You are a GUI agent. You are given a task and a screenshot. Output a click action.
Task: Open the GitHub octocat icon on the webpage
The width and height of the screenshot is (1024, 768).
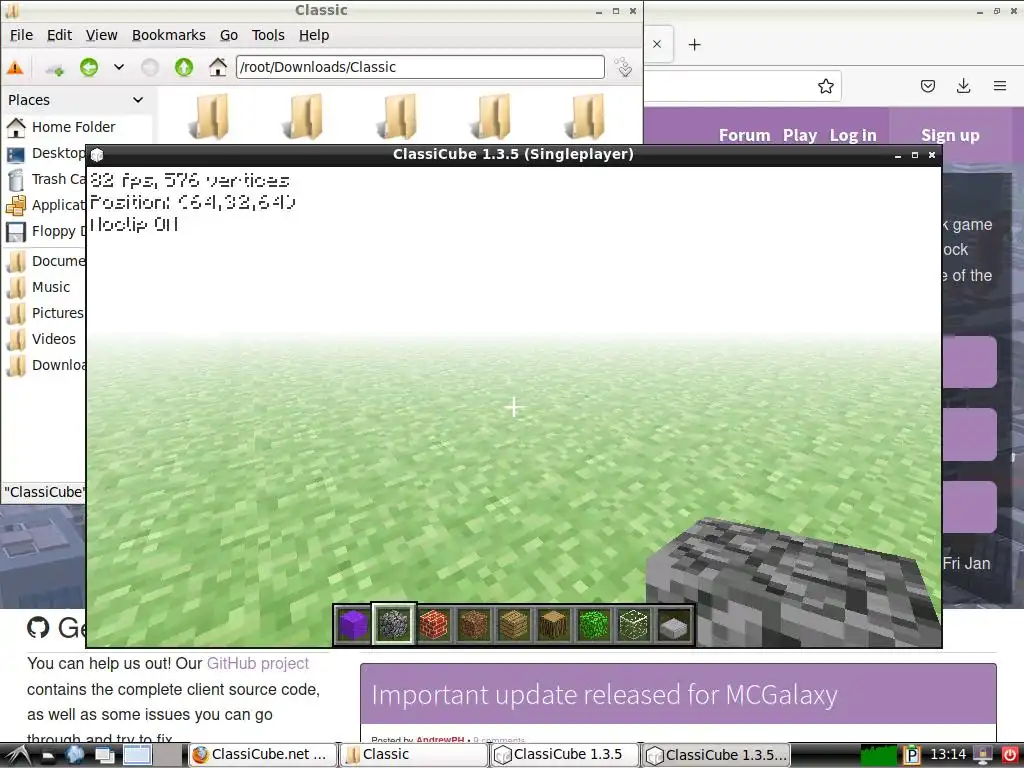(39, 628)
